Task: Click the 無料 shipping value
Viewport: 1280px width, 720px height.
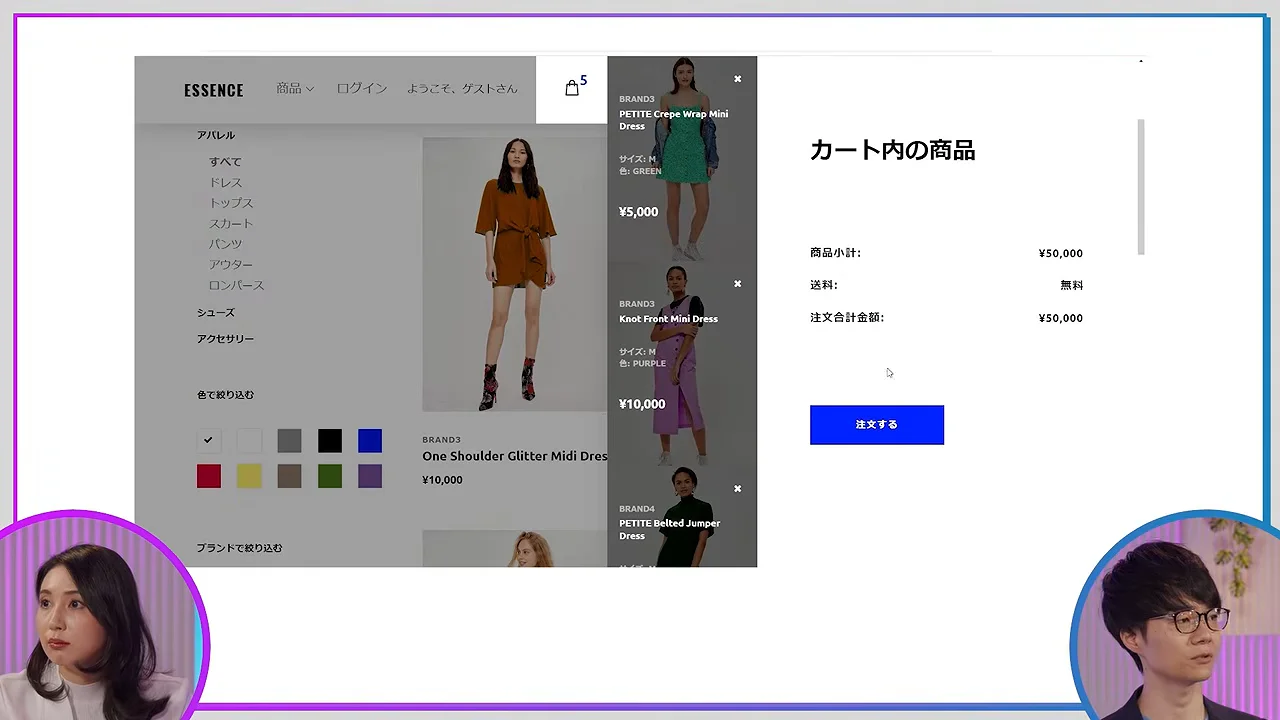Action: pyautogui.click(x=1071, y=285)
